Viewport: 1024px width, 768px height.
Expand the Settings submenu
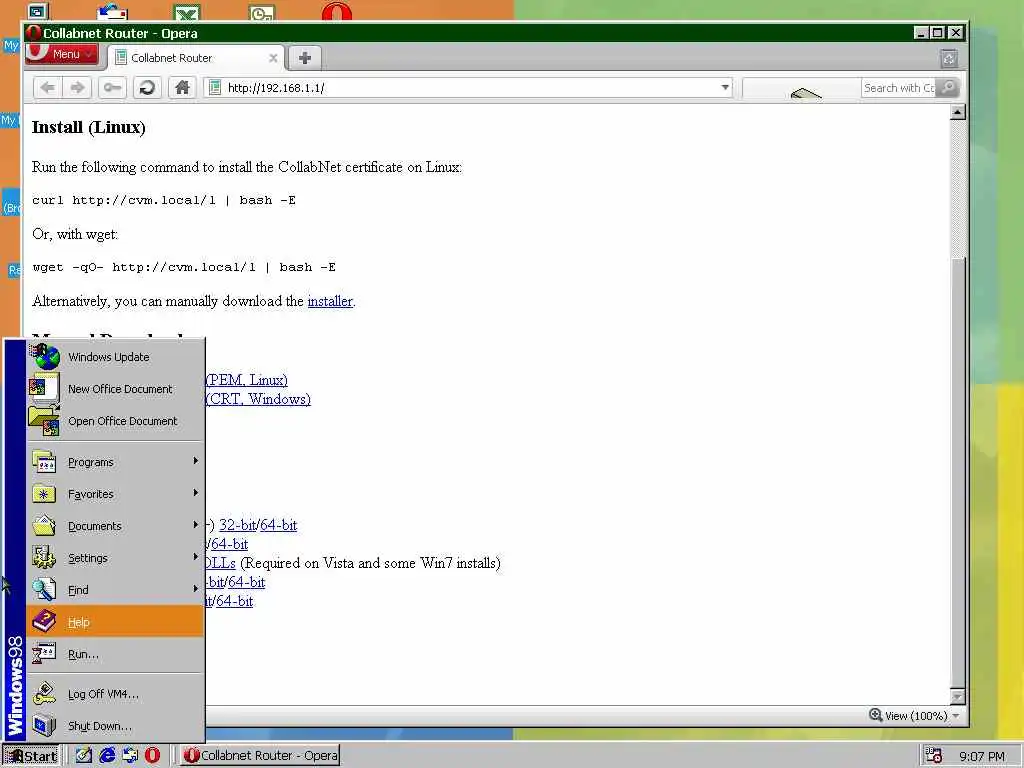click(115, 558)
